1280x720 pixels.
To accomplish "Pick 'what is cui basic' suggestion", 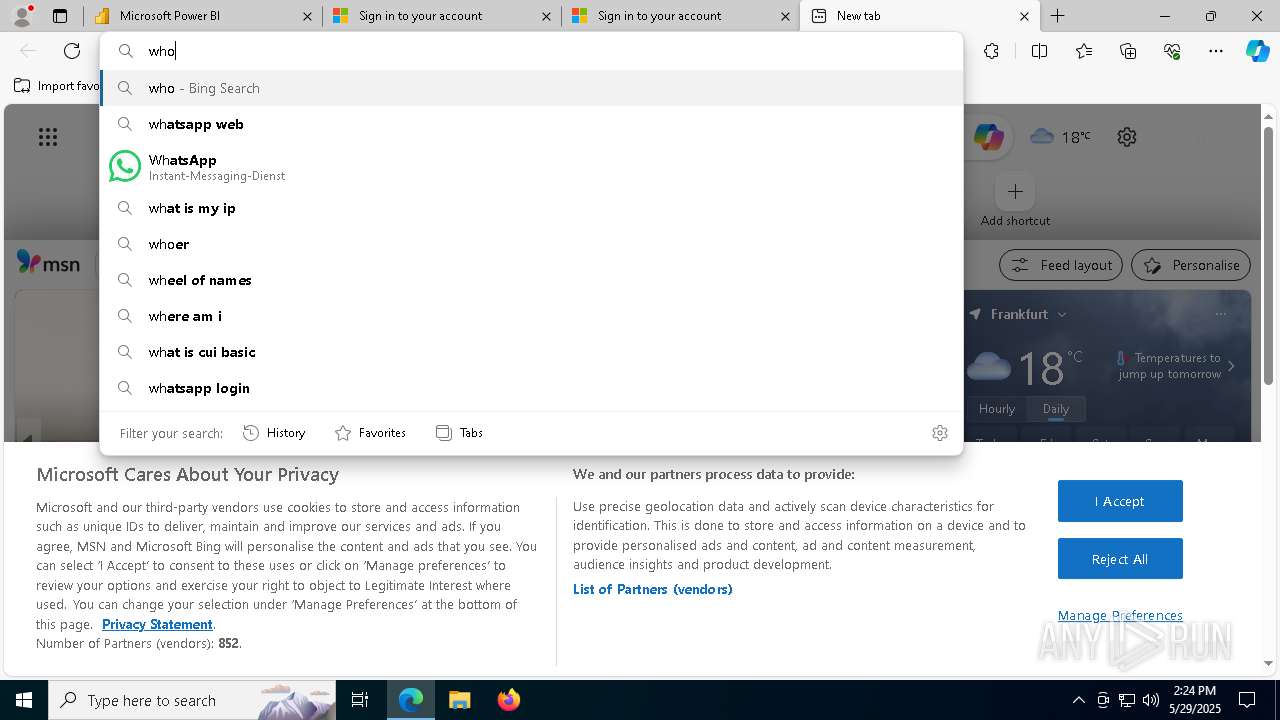I will [x=531, y=352].
